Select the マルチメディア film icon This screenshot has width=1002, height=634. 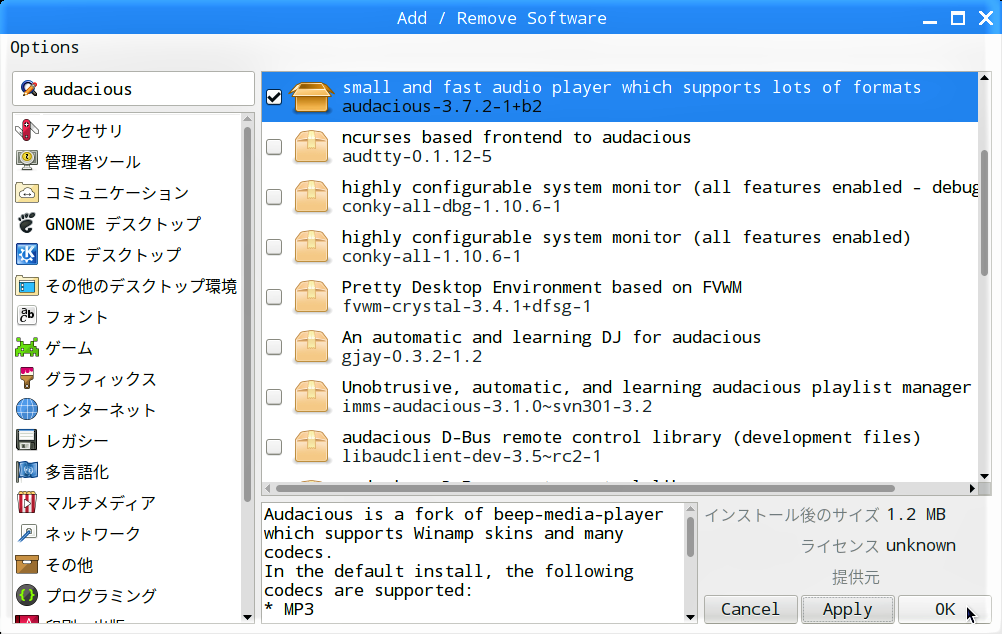[27, 502]
